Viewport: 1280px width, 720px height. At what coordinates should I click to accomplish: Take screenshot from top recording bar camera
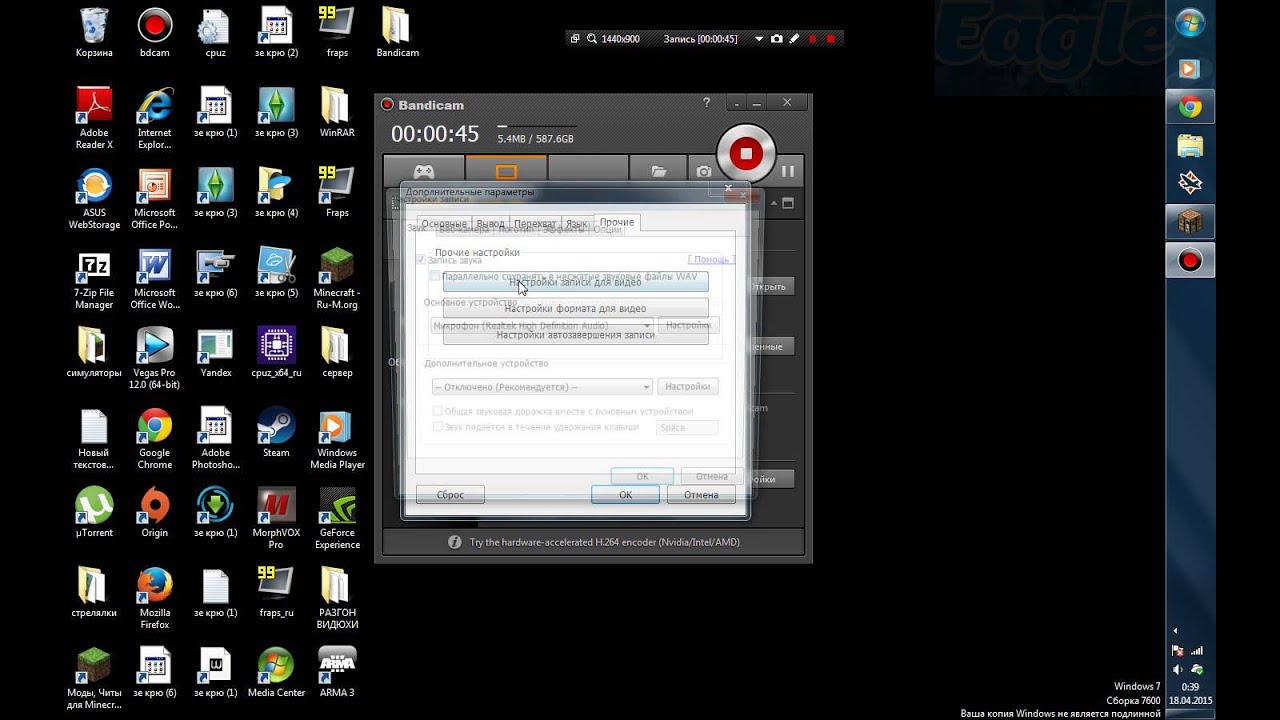pos(777,39)
